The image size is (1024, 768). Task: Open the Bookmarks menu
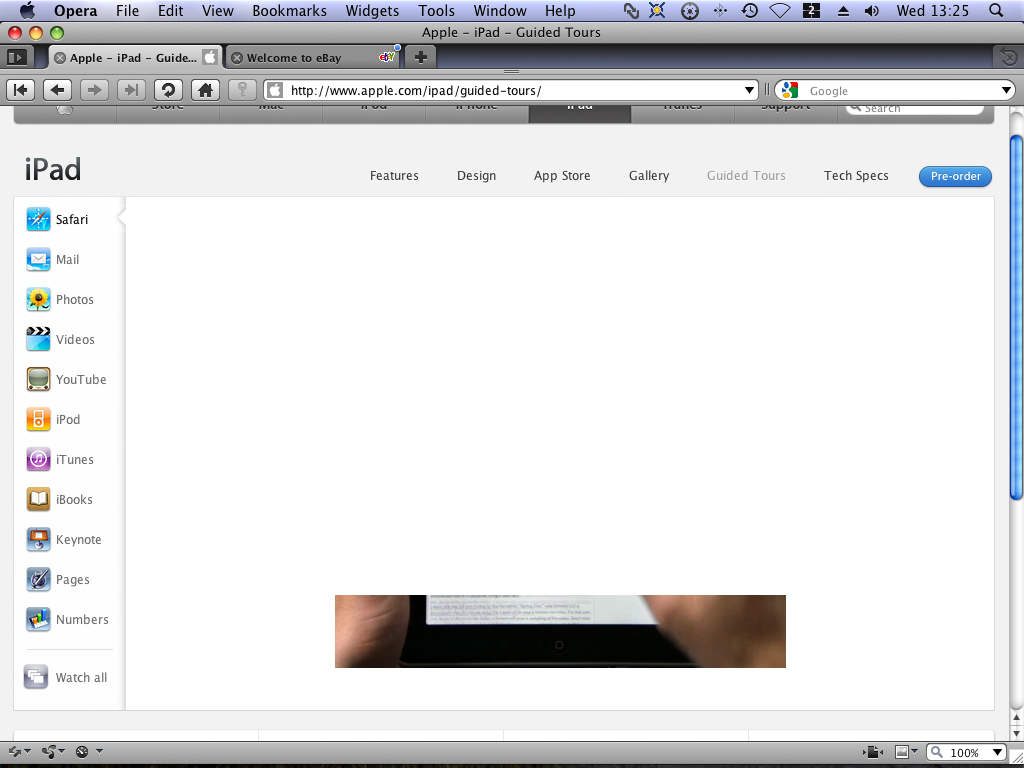pos(289,10)
